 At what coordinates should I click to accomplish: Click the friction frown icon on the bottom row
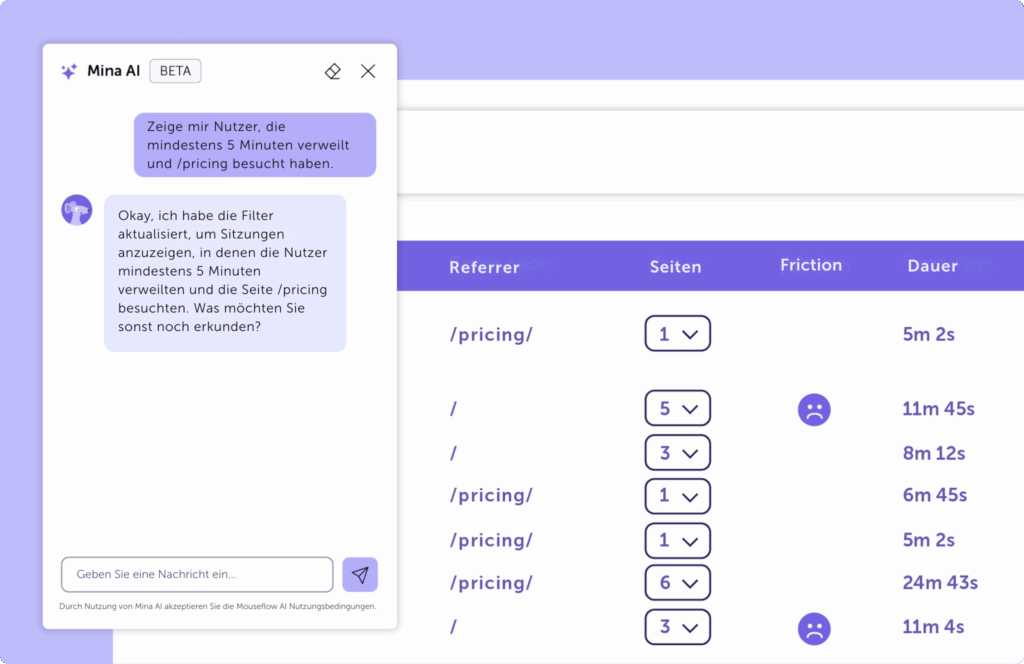(813, 628)
